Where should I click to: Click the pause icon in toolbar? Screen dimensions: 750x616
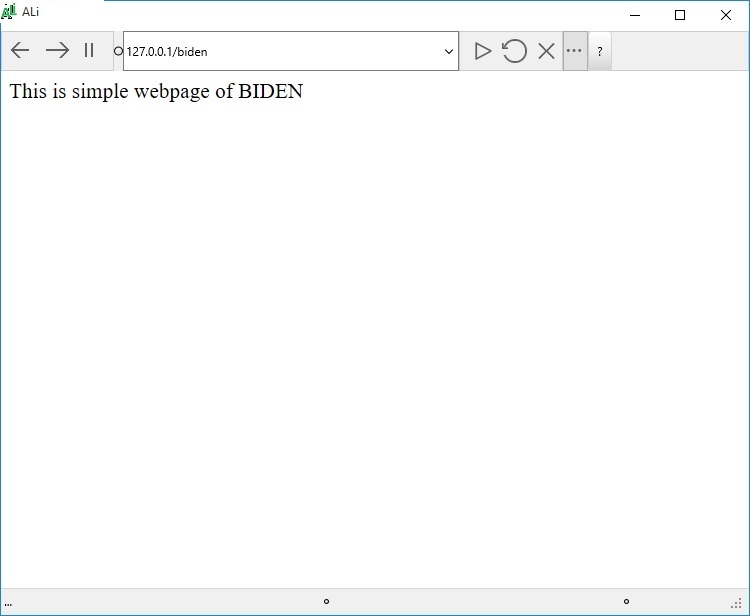point(89,50)
